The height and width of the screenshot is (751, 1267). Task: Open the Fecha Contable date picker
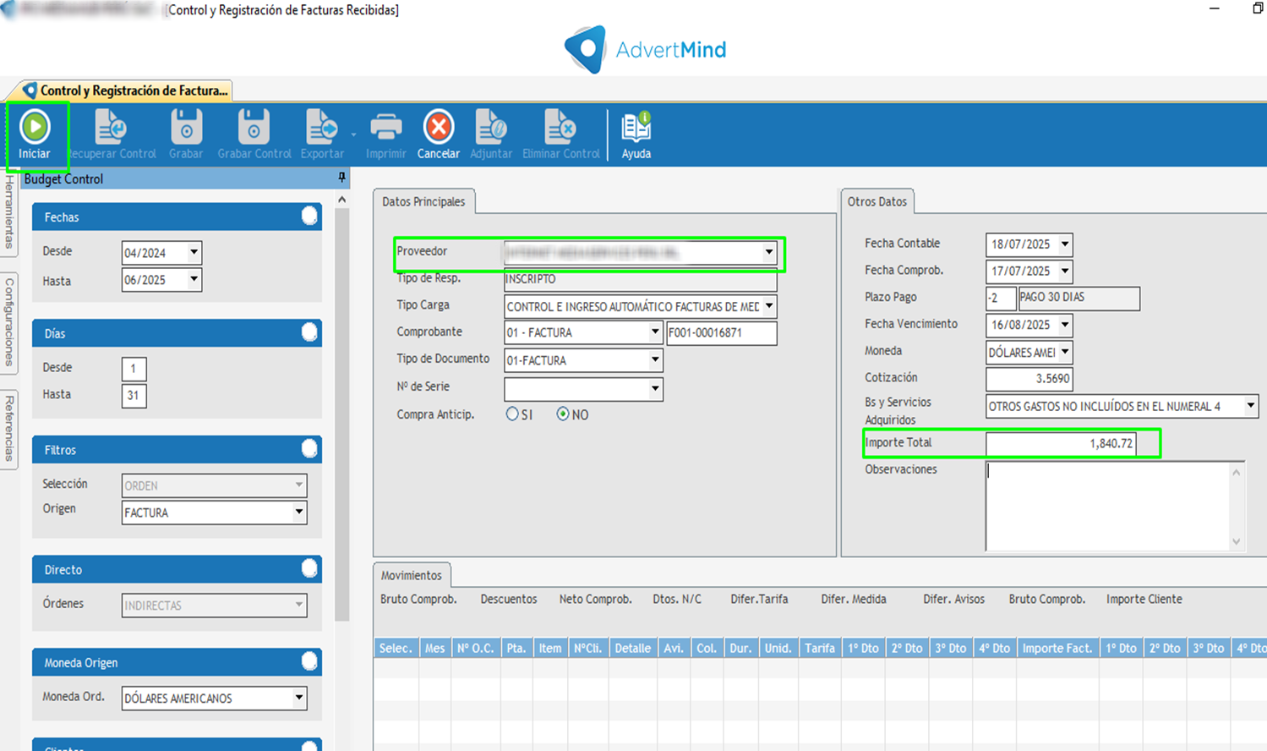(x=1065, y=243)
